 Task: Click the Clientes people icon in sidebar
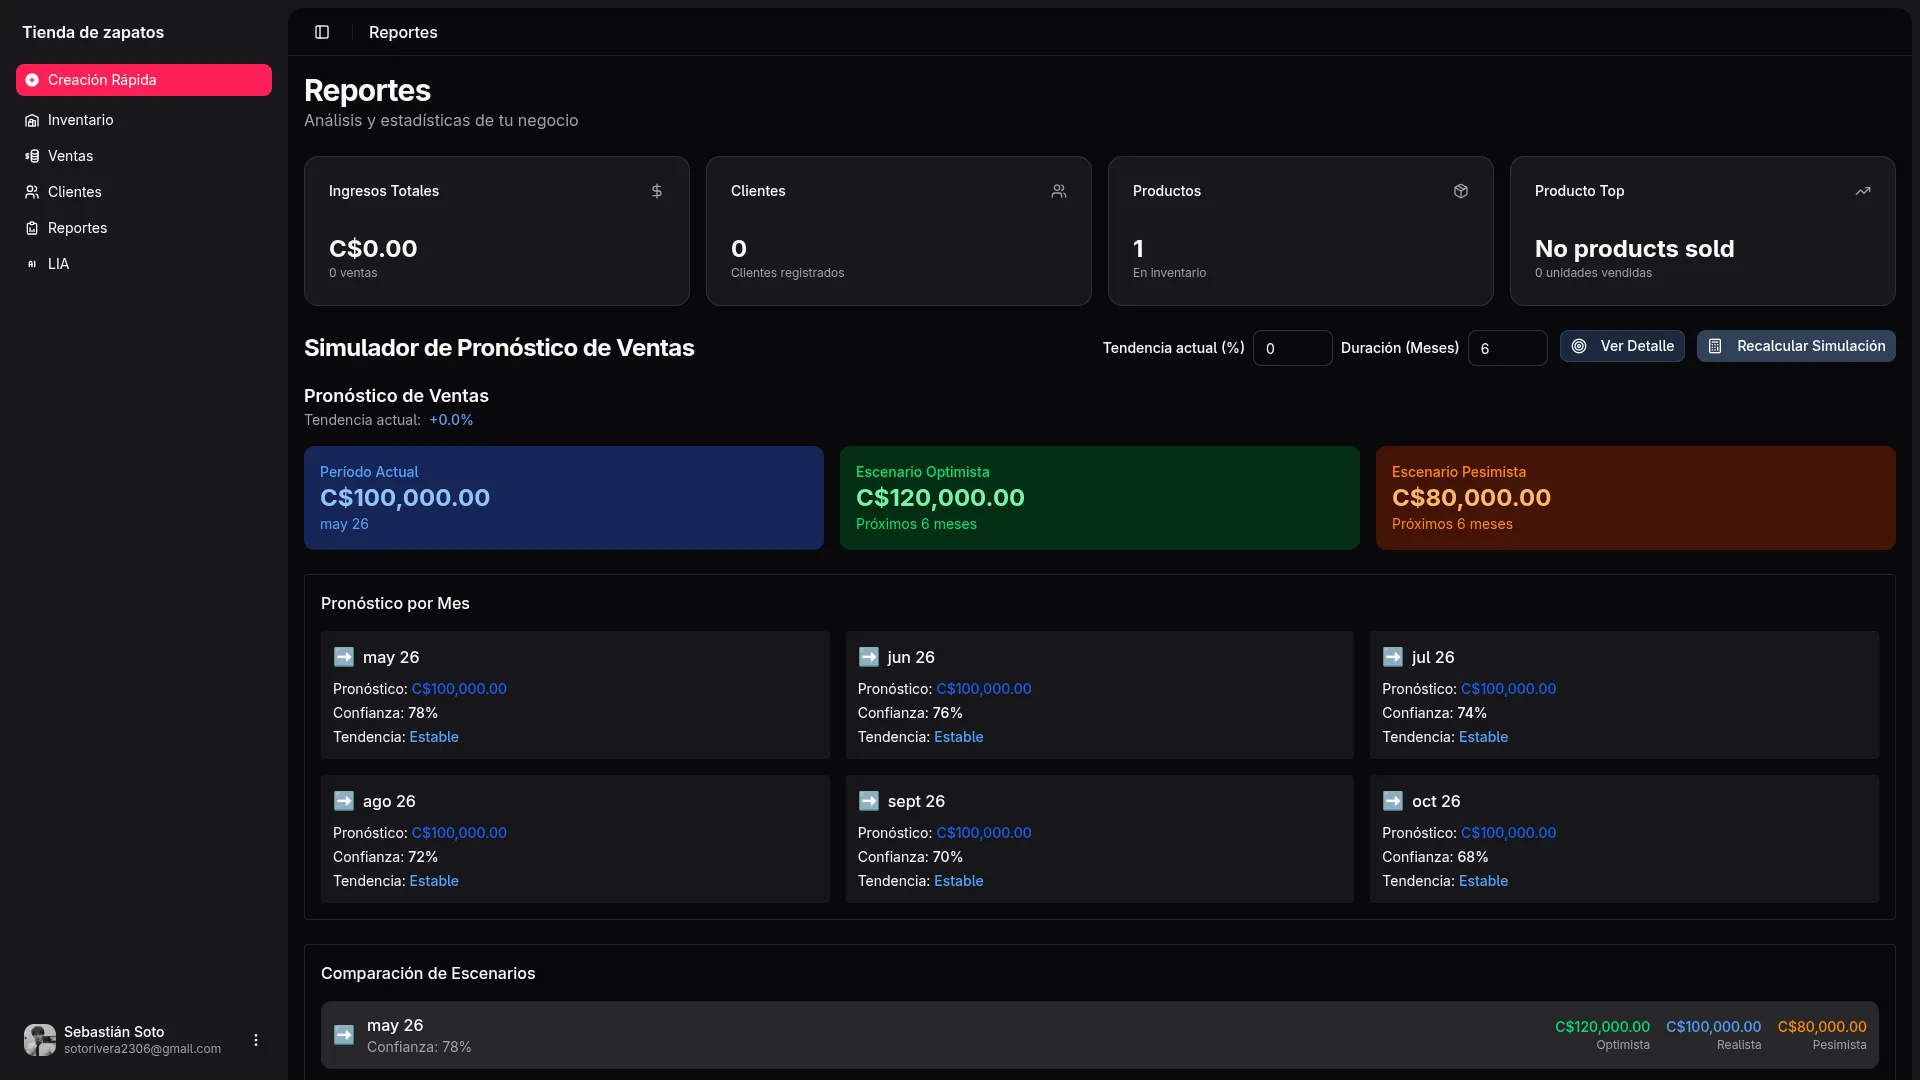pyautogui.click(x=32, y=192)
